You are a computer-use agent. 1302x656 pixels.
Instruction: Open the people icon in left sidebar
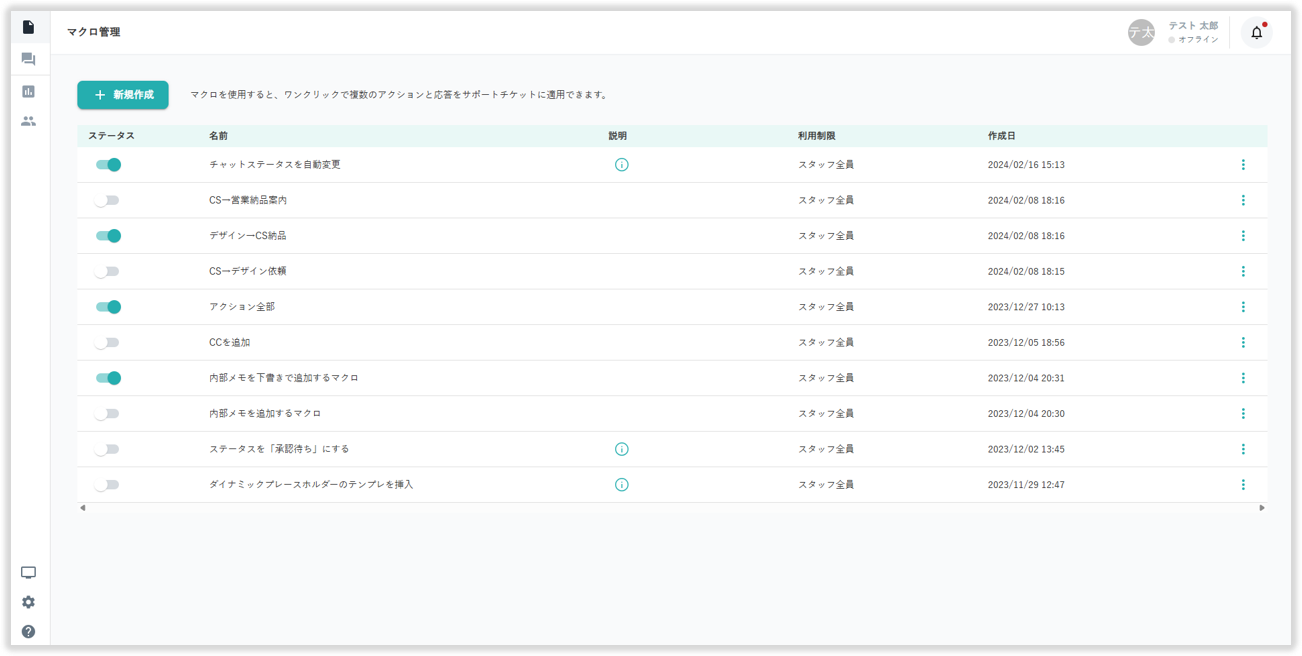click(x=28, y=121)
